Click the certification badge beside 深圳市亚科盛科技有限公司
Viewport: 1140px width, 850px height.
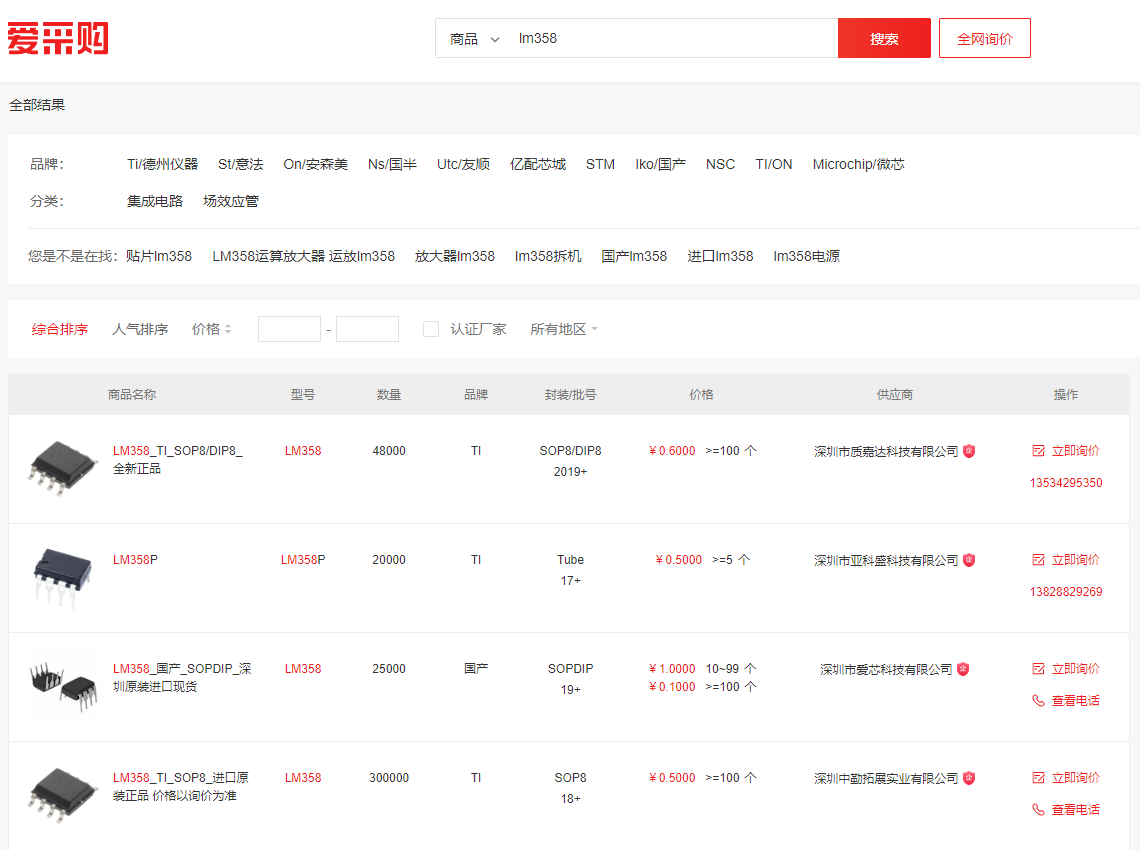[x=969, y=560]
